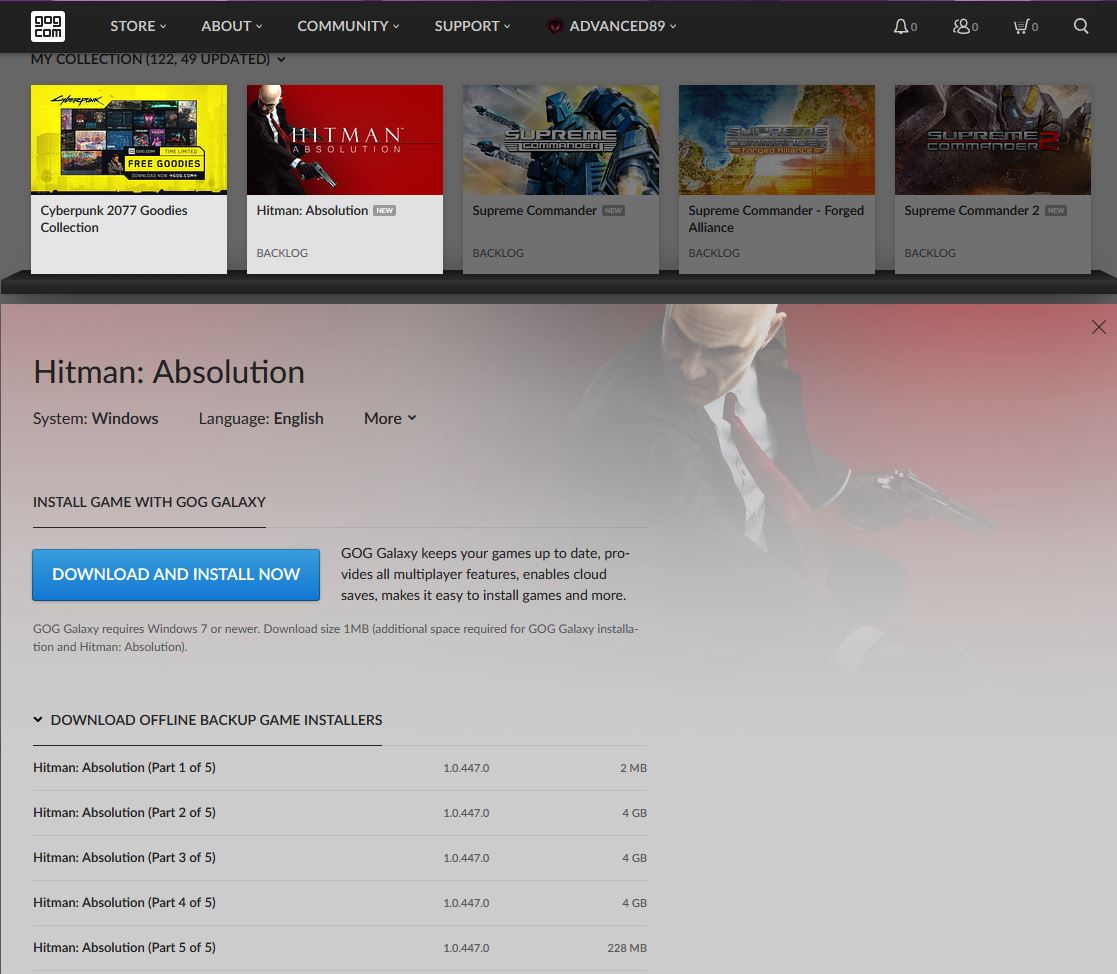Download Hitman: Absolution Part 2 of 5
The width and height of the screenshot is (1117, 974).
(x=340, y=813)
